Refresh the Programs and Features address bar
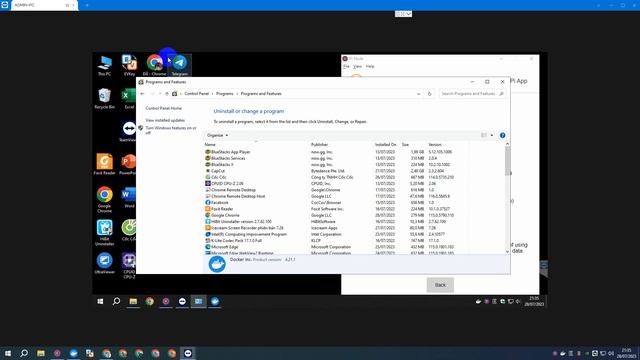Viewport: 640px width, 360px height. click(x=429, y=94)
